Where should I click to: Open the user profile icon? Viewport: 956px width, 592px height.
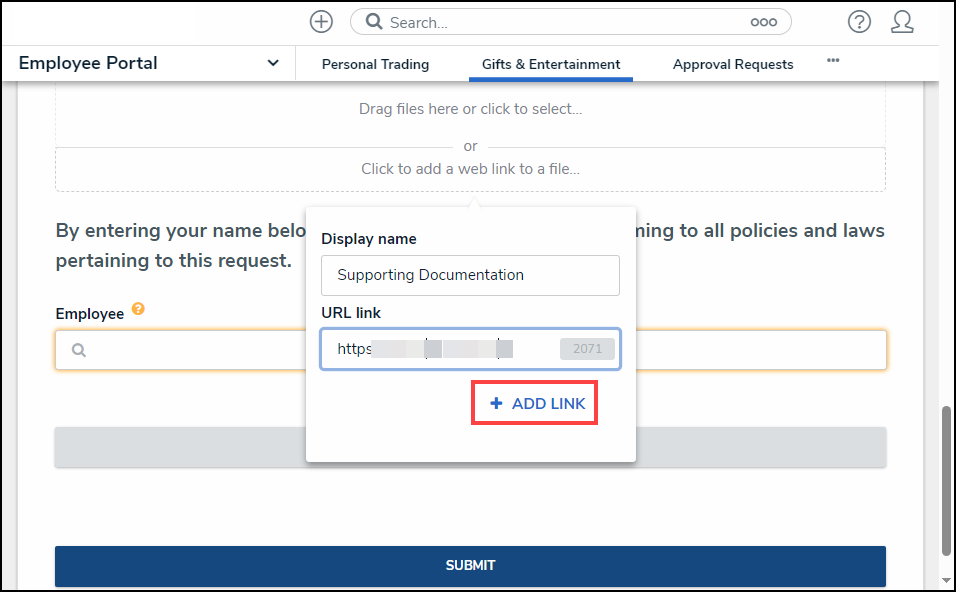902,22
